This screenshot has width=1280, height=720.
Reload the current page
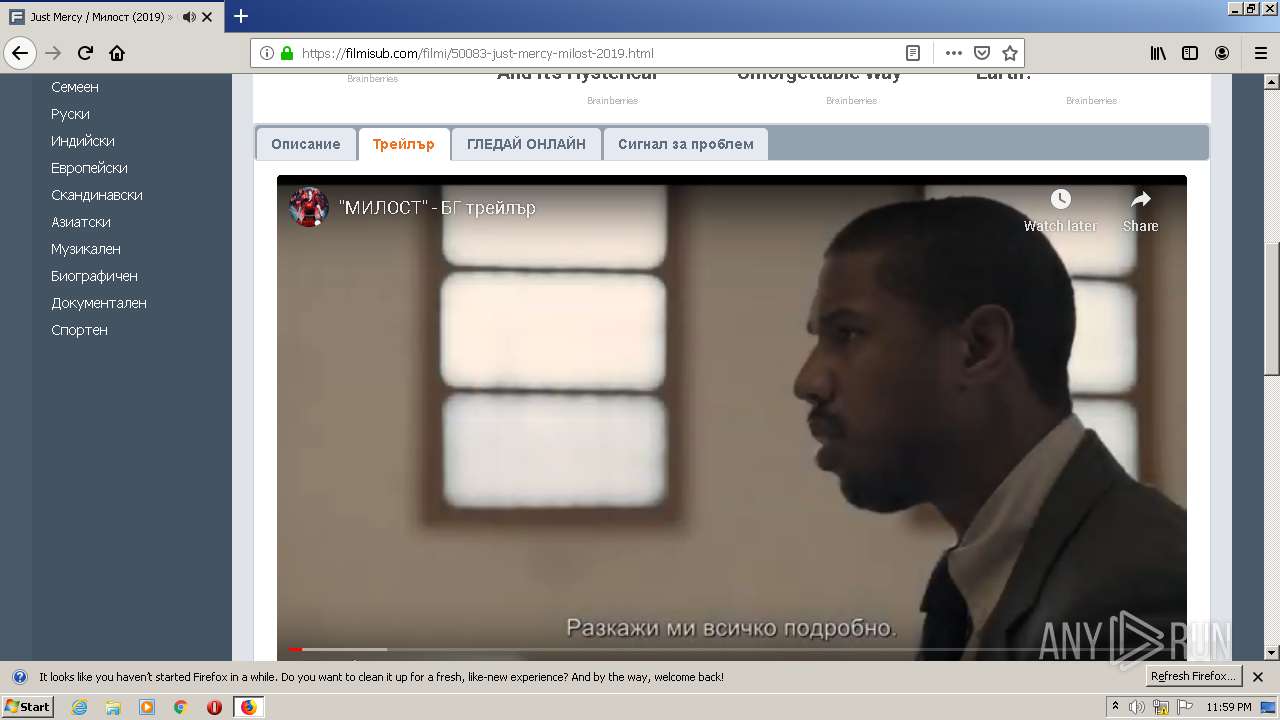pos(85,53)
